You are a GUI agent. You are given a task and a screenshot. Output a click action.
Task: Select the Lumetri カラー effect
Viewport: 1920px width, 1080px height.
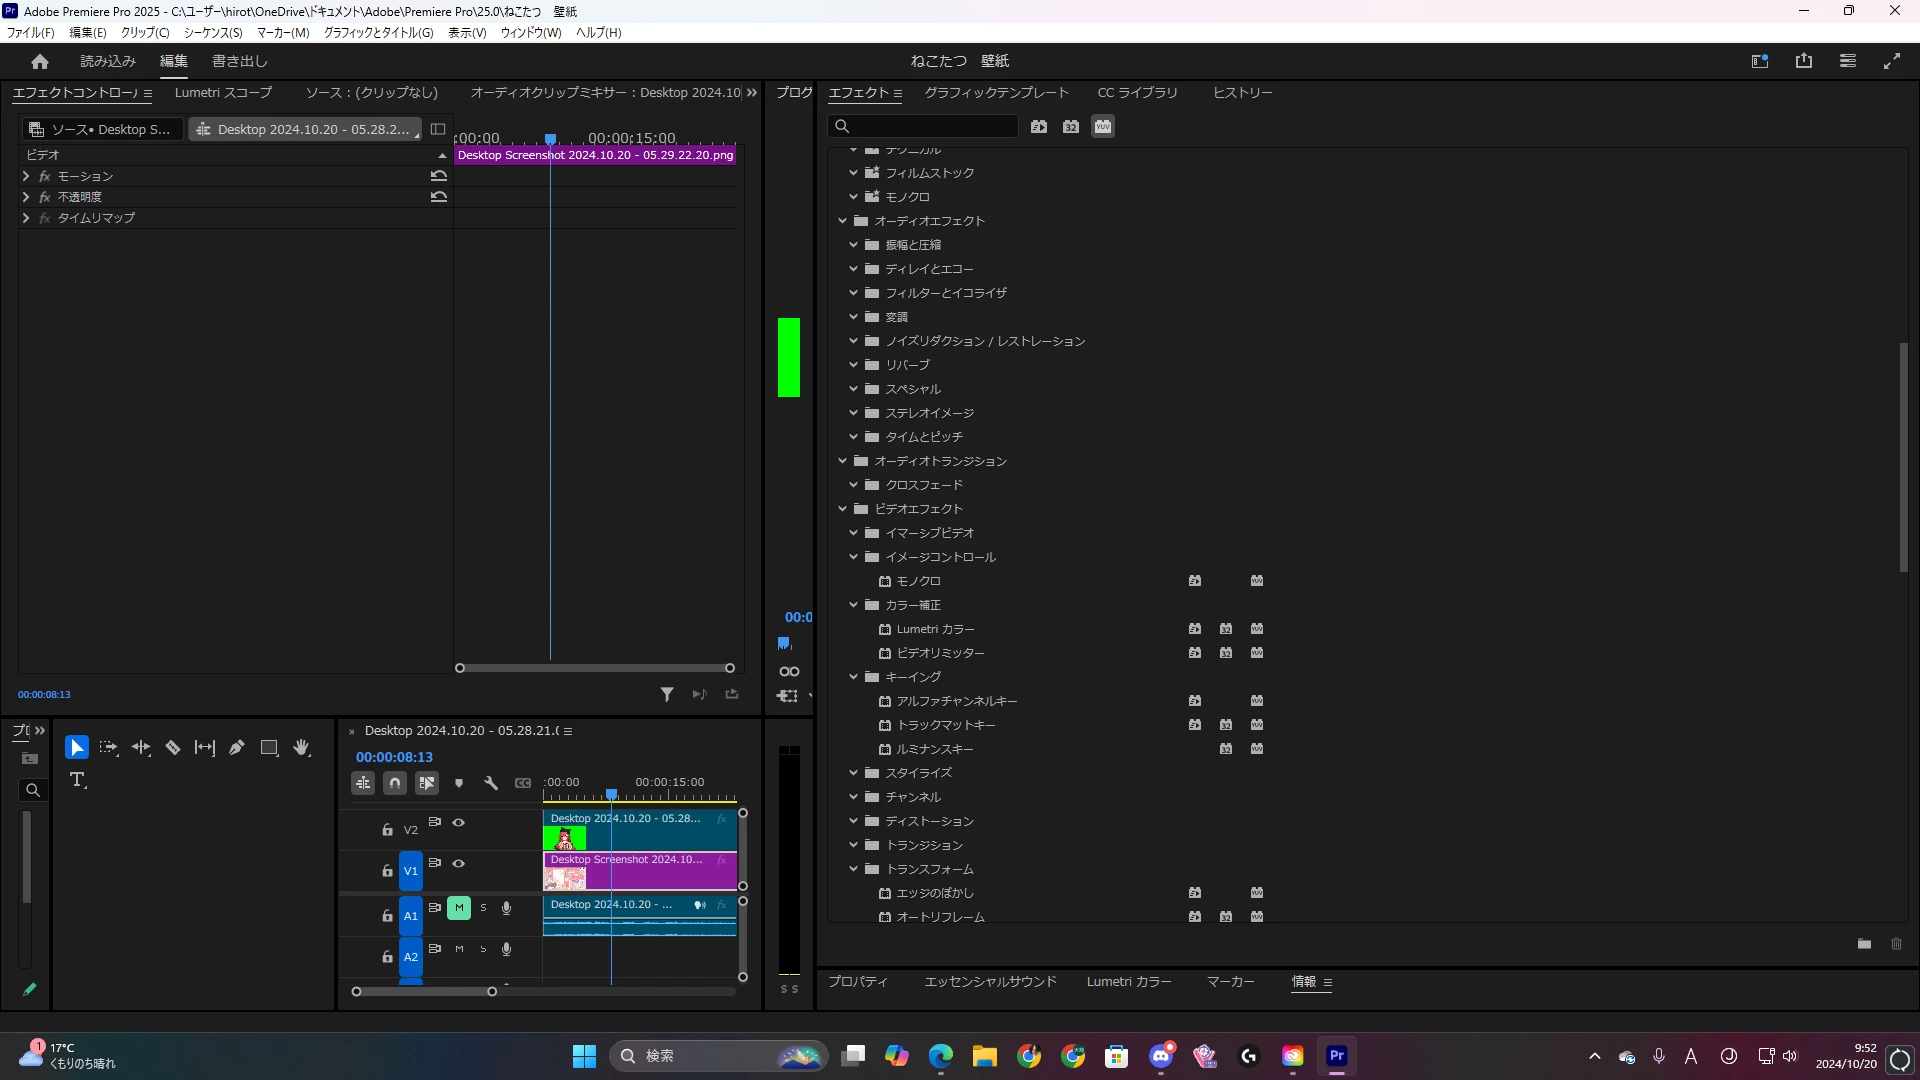[935, 629]
